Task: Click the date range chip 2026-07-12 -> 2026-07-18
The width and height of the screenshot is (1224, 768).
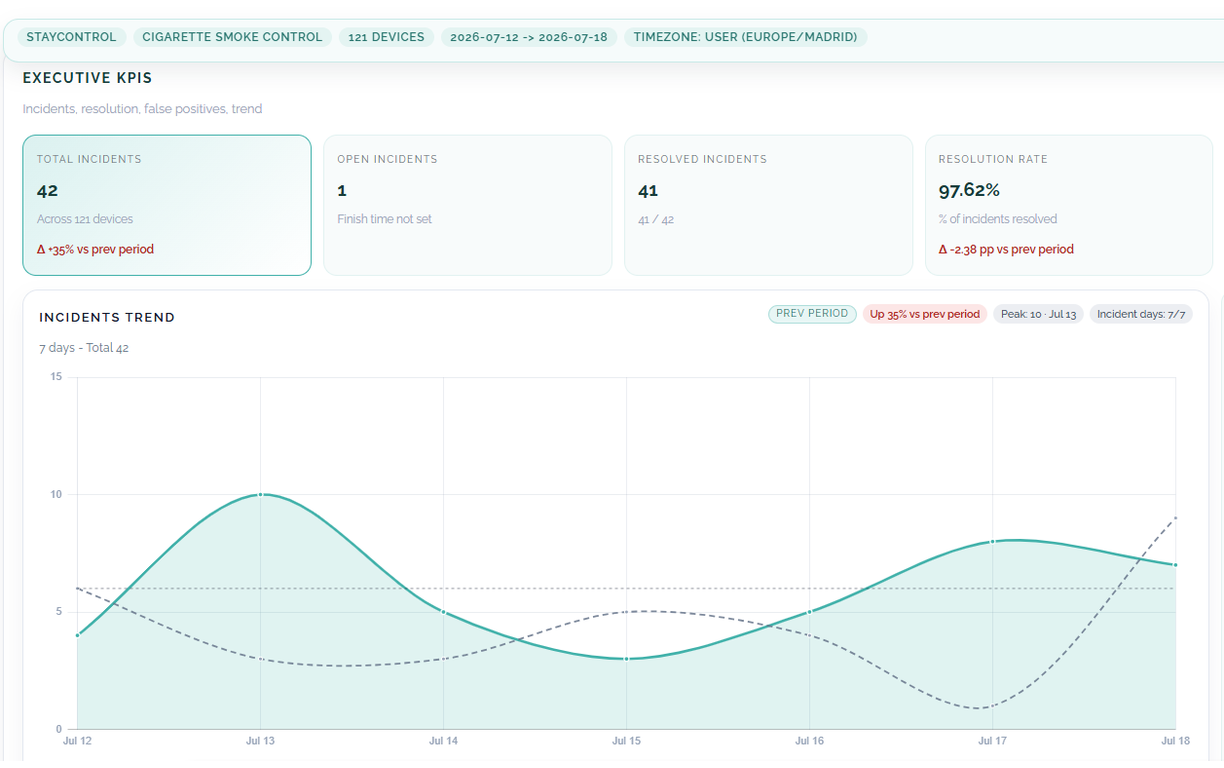Action: (x=529, y=37)
